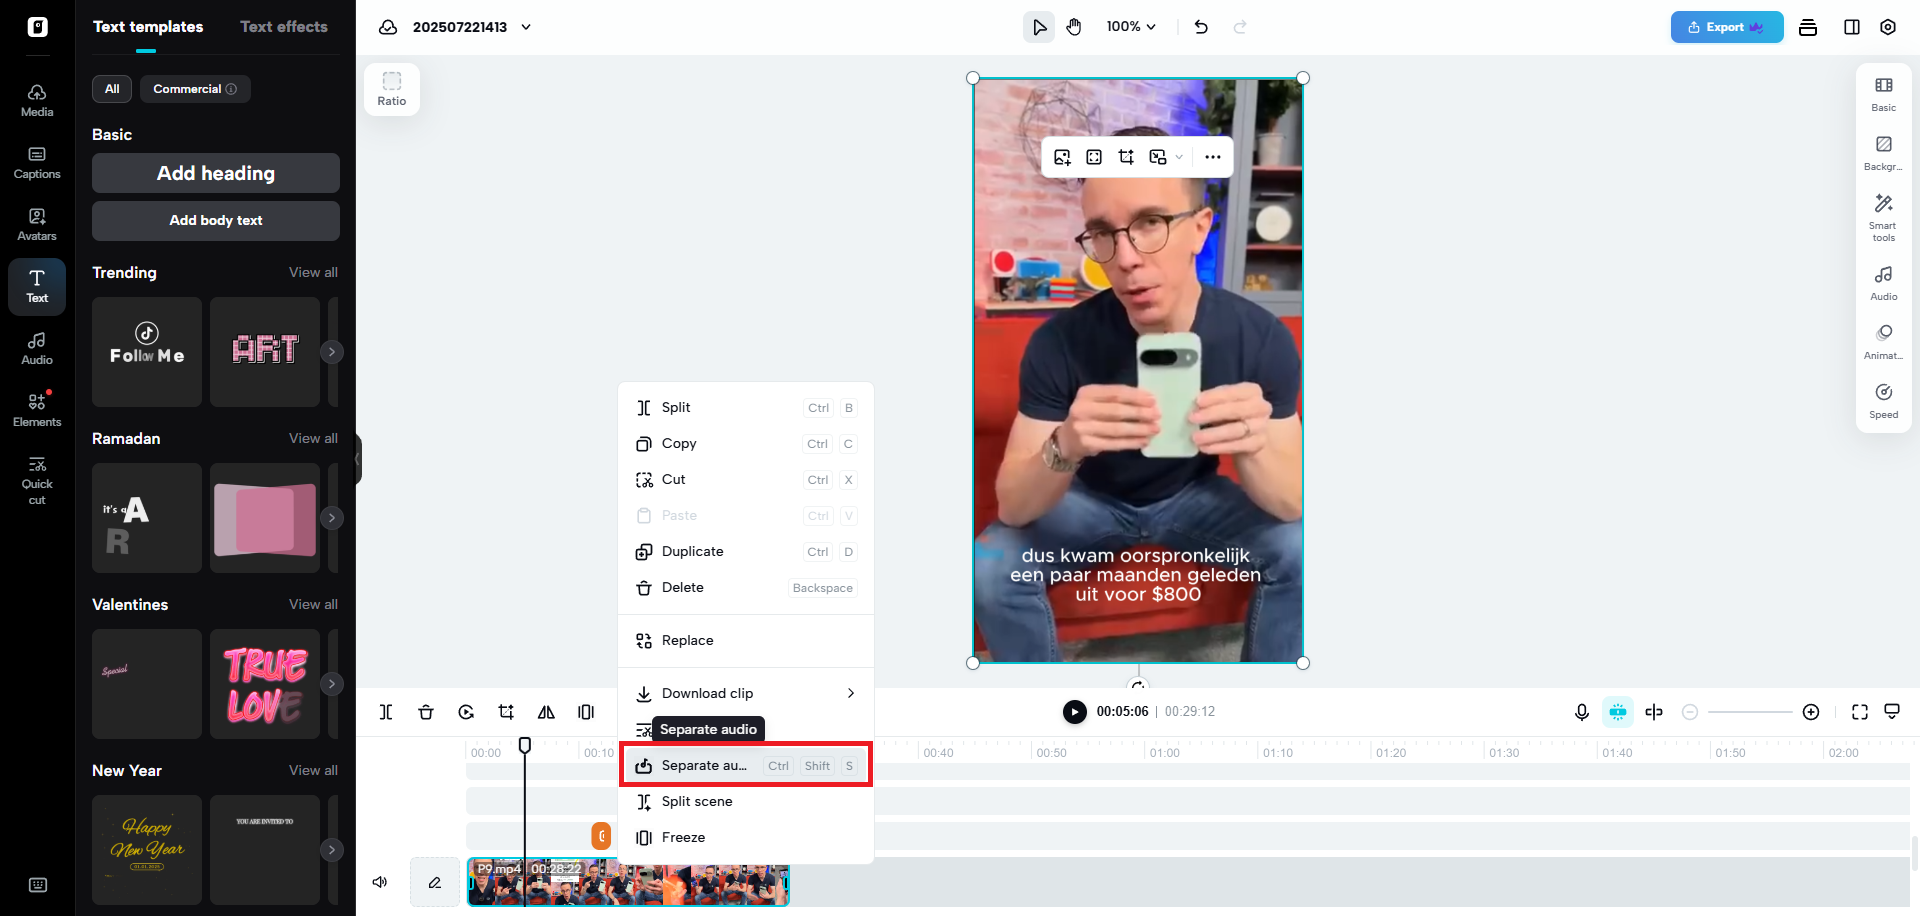Open the Captions panel
Screen dimensions: 1920x916
(x=37, y=163)
